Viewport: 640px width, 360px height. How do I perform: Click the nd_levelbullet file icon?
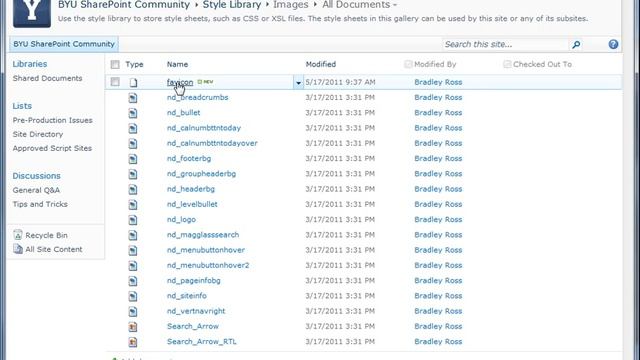pyautogui.click(x=133, y=204)
